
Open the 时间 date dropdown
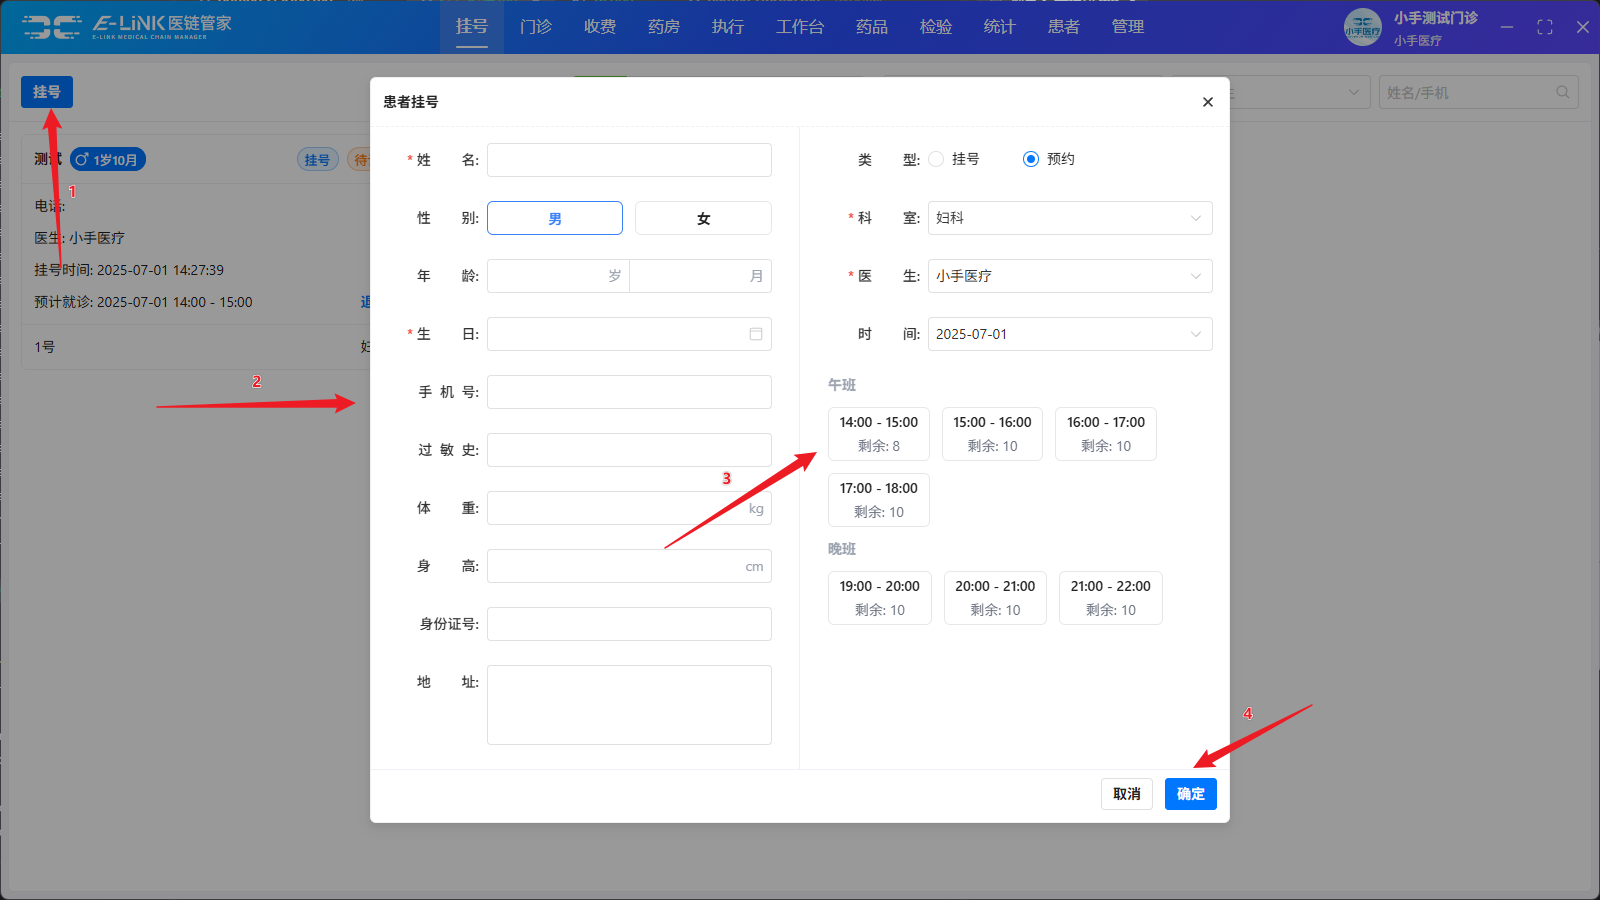coord(1069,334)
